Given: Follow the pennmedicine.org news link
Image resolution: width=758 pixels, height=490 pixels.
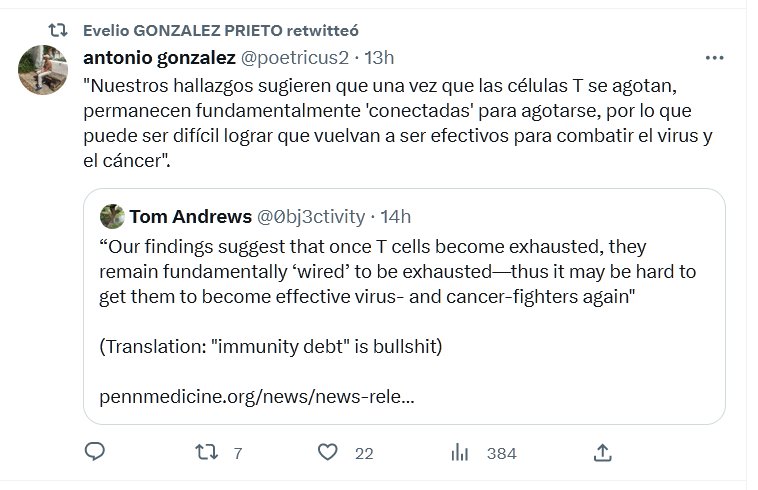Looking at the screenshot, I should tap(257, 396).
